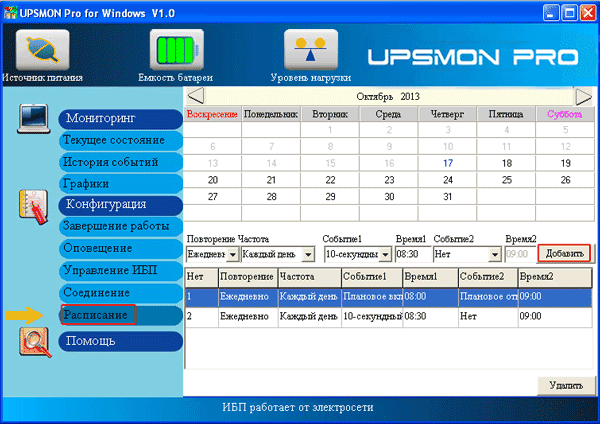Open the Конфигурация section
600x424 pixels.
(x=121, y=205)
